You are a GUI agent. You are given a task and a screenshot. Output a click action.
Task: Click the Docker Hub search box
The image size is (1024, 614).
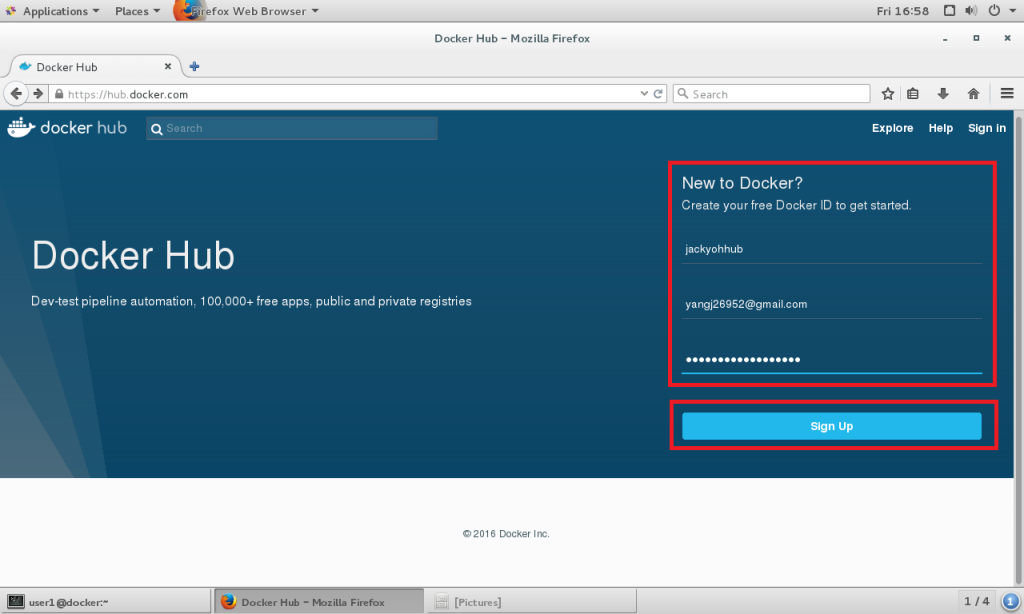coord(292,128)
